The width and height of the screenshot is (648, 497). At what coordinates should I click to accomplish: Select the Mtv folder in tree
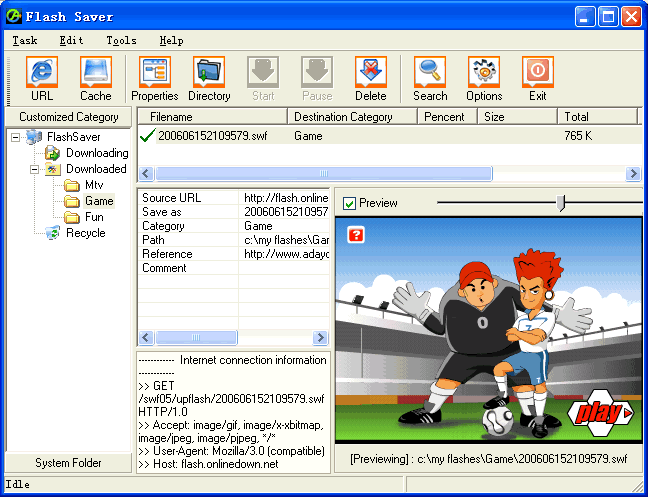[94, 185]
